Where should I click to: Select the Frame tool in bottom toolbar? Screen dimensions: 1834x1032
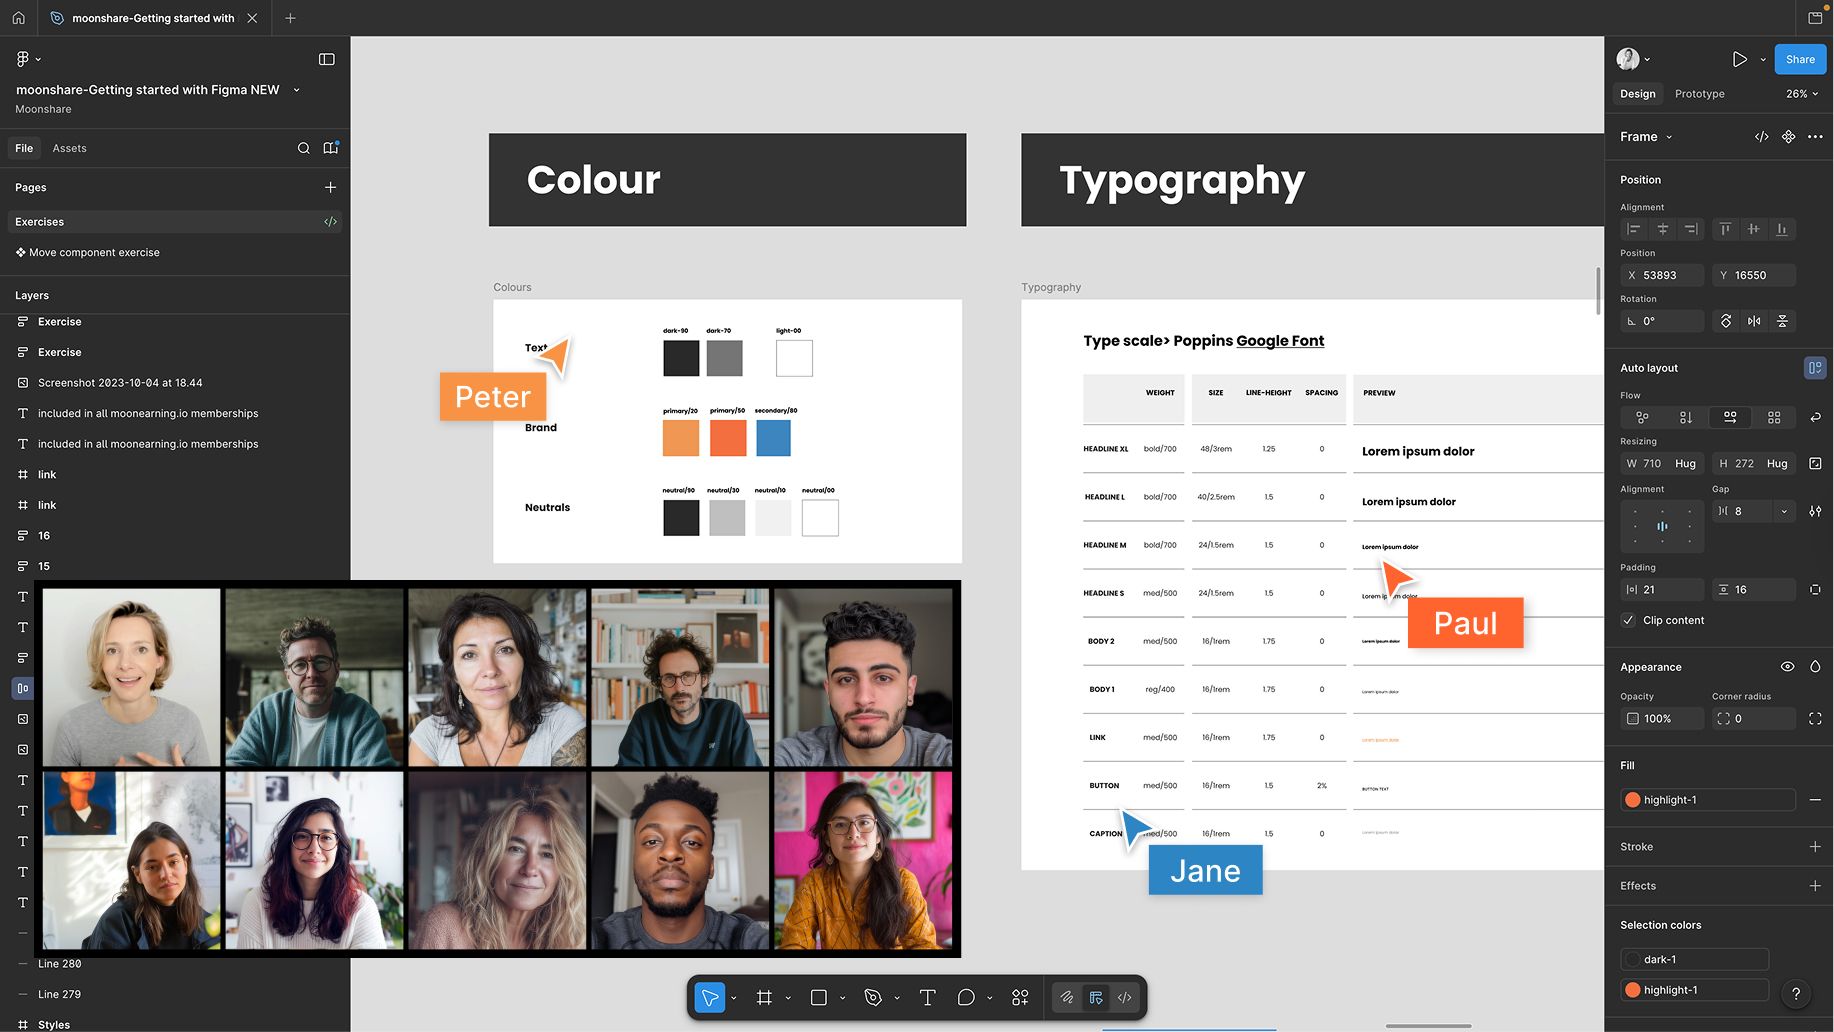(x=764, y=997)
